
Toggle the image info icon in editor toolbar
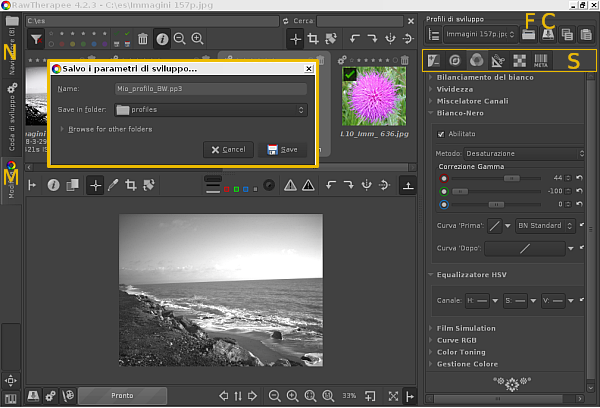click(53, 185)
